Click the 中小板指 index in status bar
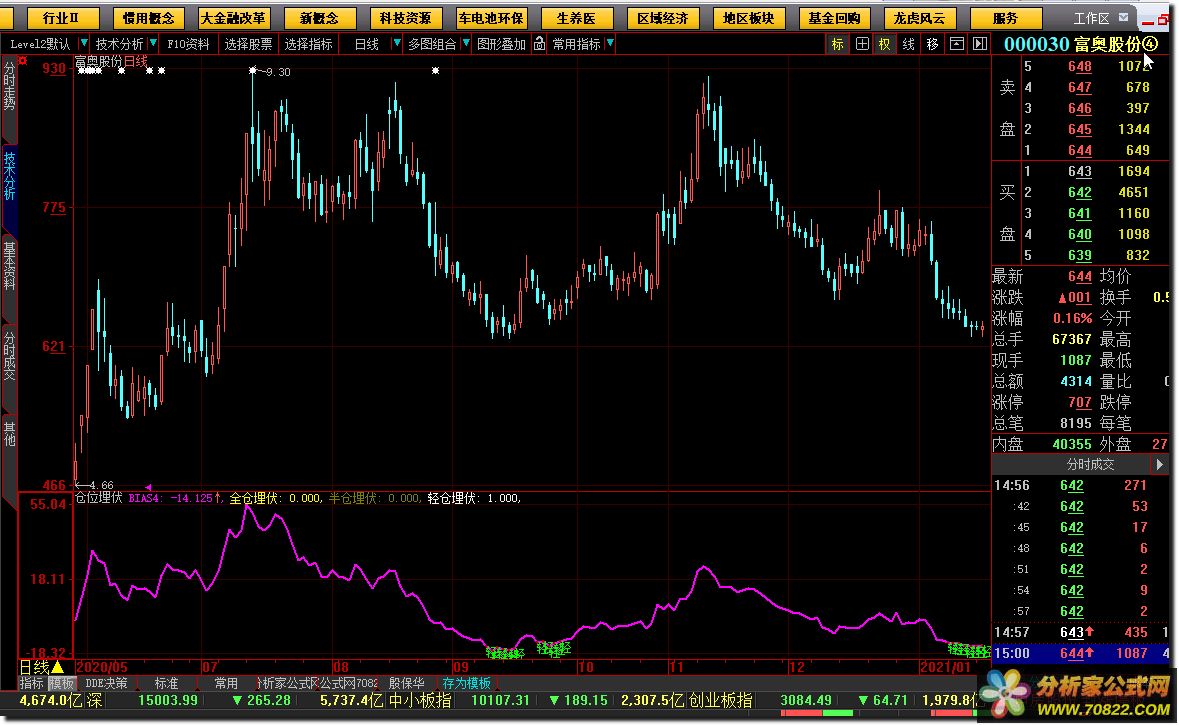This screenshot has height=725, width=1179. [x=420, y=700]
